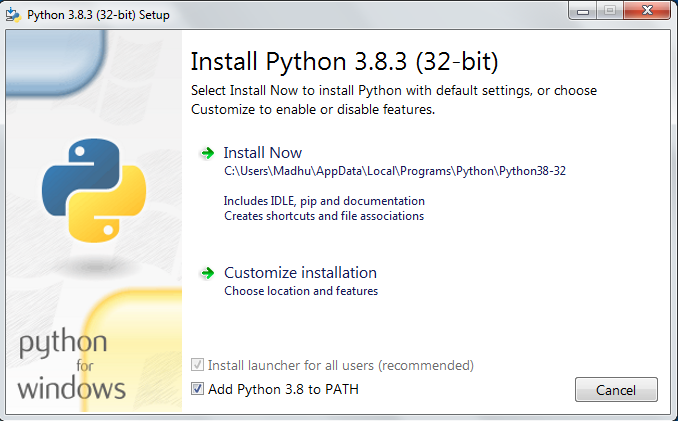Choose Customize installation option
This screenshot has height=421, width=678.
tap(301, 273)
